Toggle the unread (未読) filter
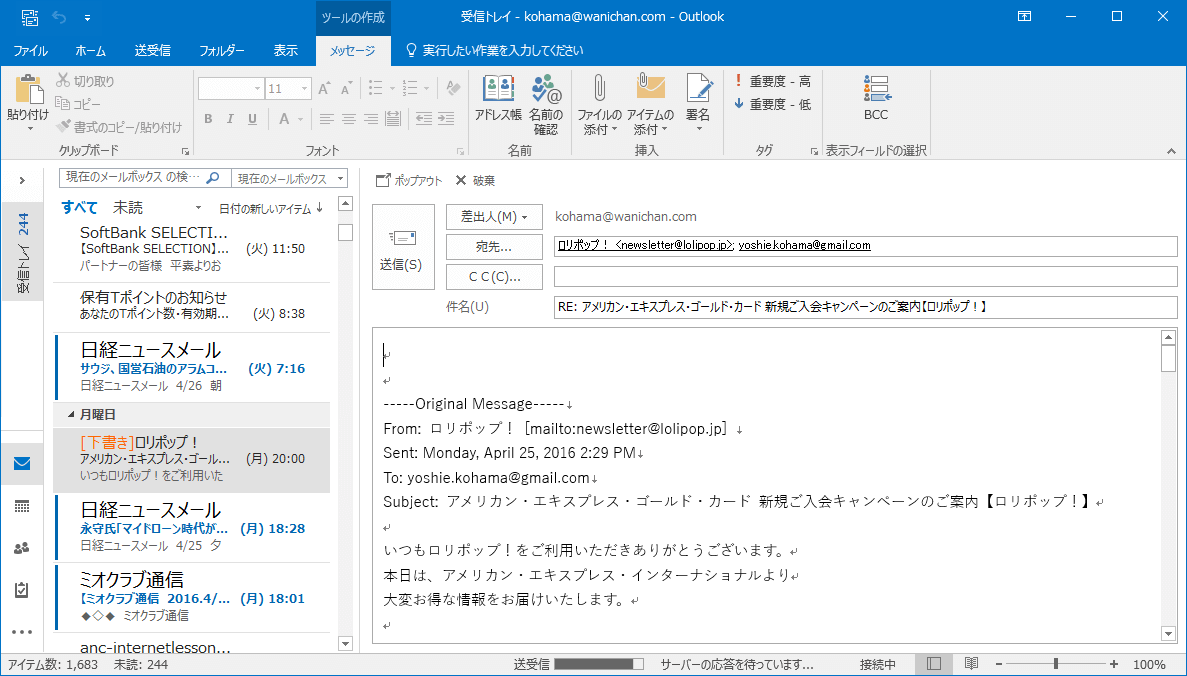The width and height of the screenshot is (1187, 676). click(128, 207)
